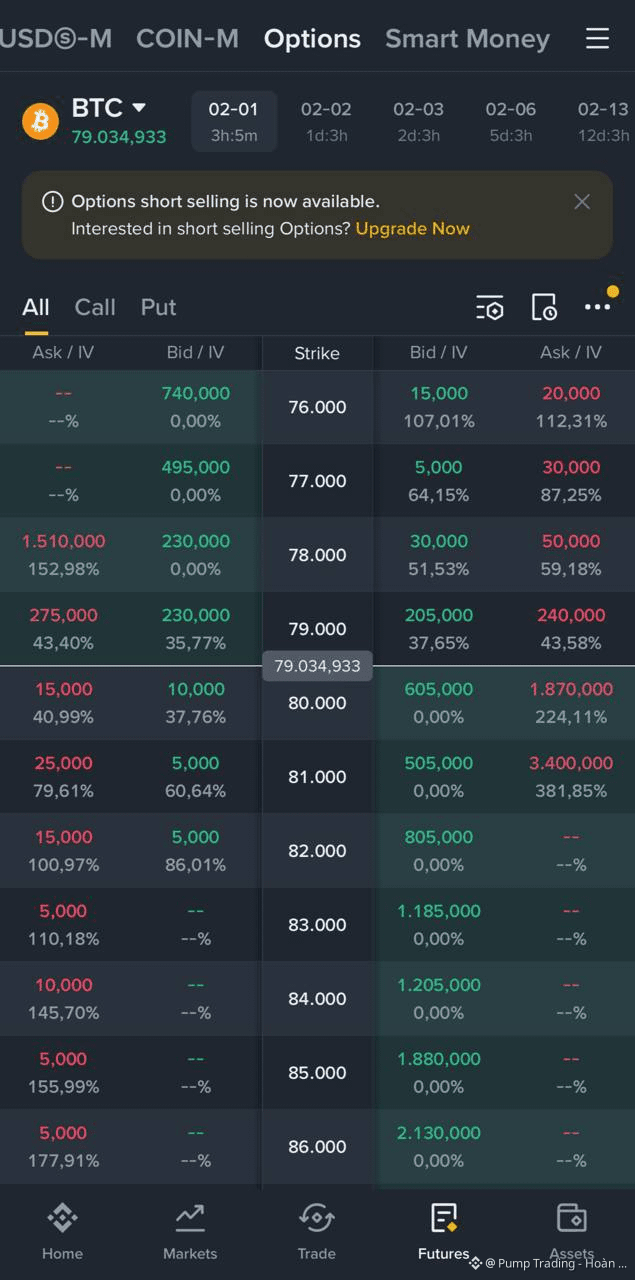Open Trade from bottom navigation
This screenshot has height=1280, width=635.
point(316,1230)
